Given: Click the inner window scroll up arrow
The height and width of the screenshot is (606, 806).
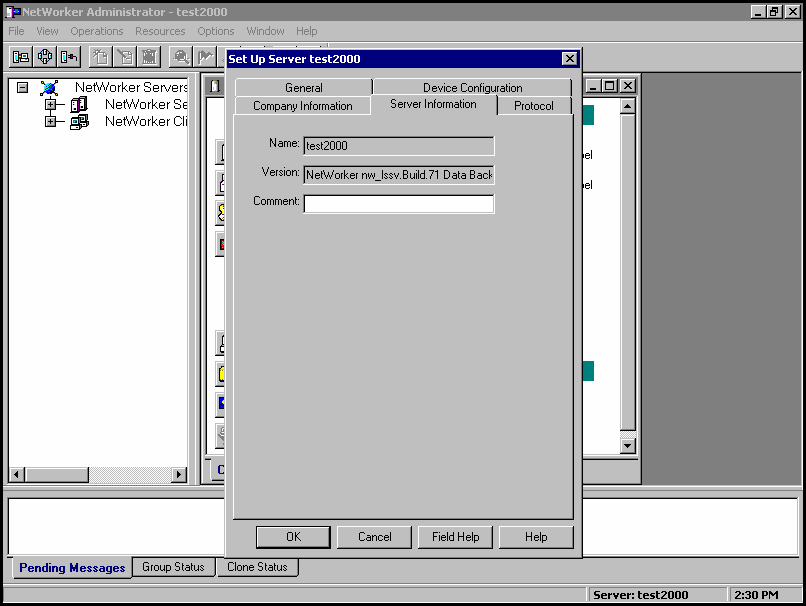Looking at the screenshot, I should coord(627,106).
